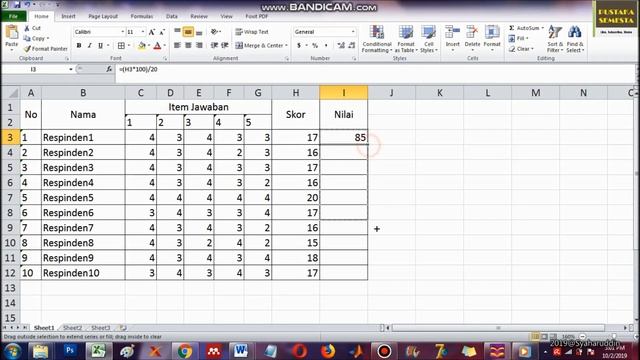Increase font size with Grow Font
The image size is (640, 360).
click(152, 32)
